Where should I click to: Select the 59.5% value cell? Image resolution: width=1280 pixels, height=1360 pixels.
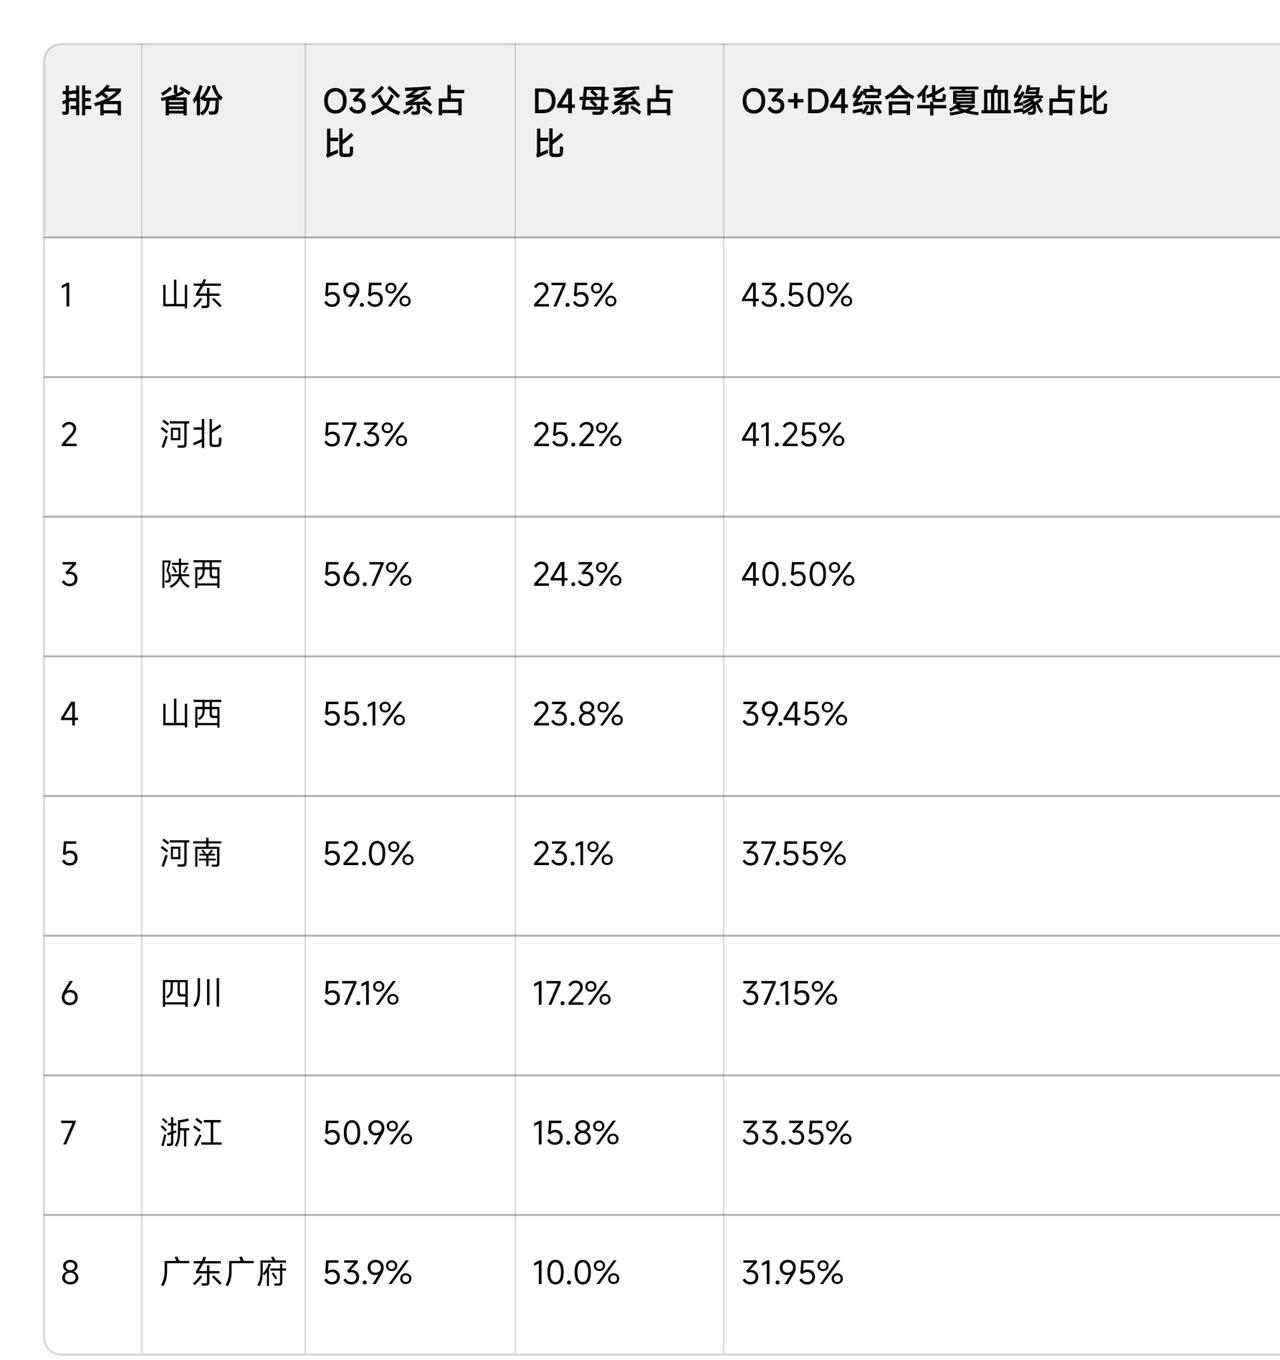pyautogui.click(x=367, y=295)
